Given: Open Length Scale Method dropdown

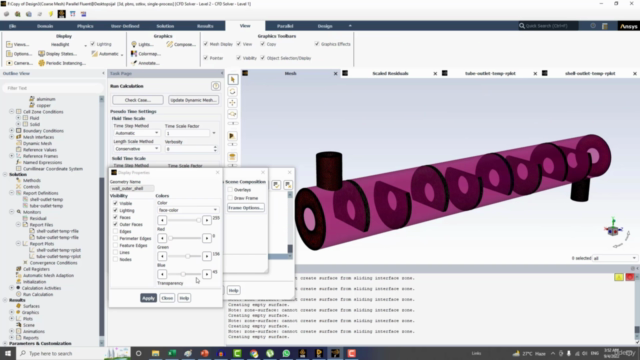Looking at the screenshot, I should tap(136, 149).
